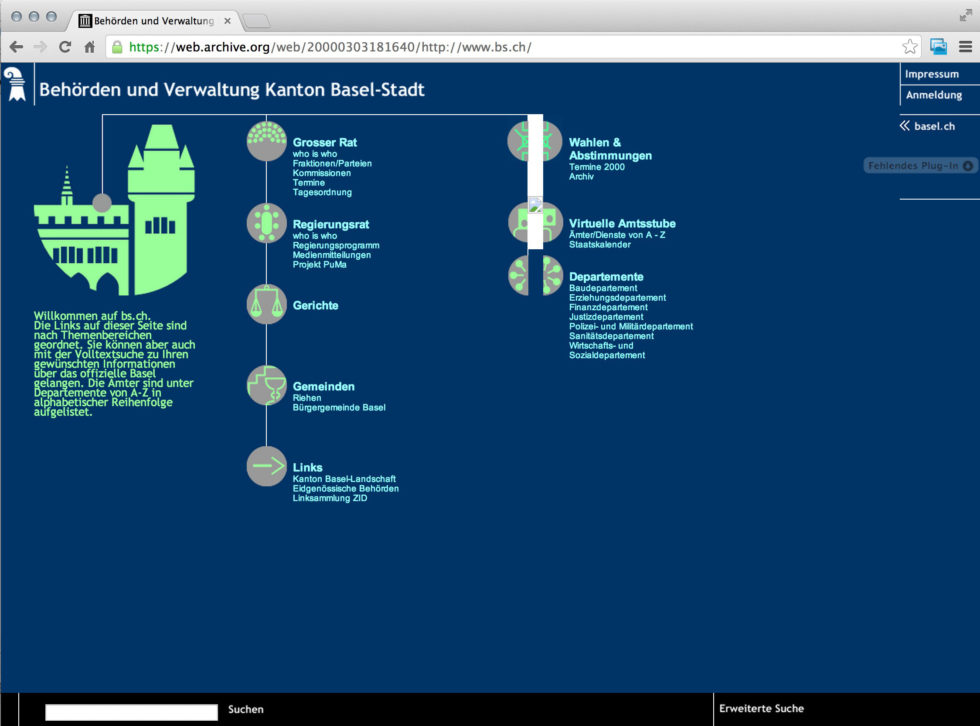Click the Gemeinden circle icon
Viewport: 980px width, 726px height.
click(267, 385)
